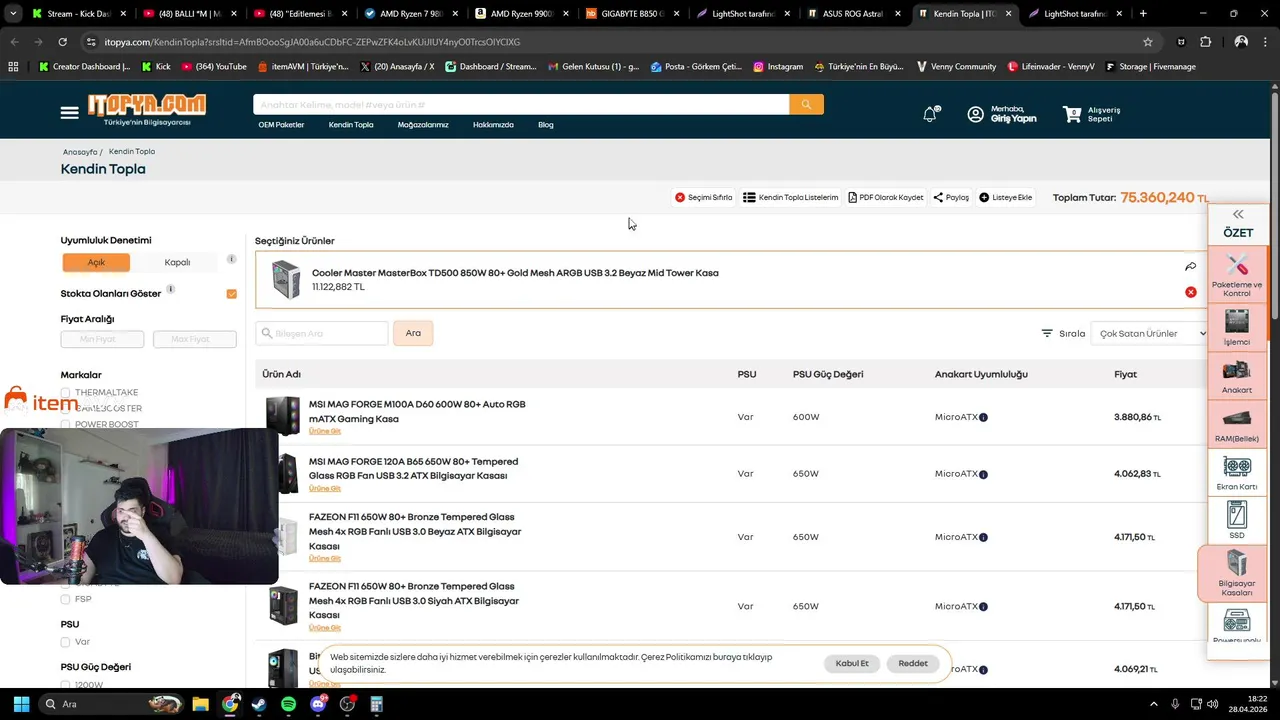Click the Cooler Master MasterBox TD500 thumbnail
Viewport: 1280px width, 720px height.
[x=286, y=280]
